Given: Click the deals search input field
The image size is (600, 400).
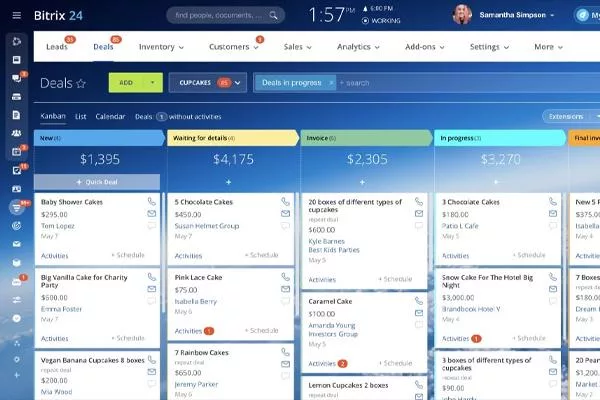Looking at the screenshot, I should (420, 83).
